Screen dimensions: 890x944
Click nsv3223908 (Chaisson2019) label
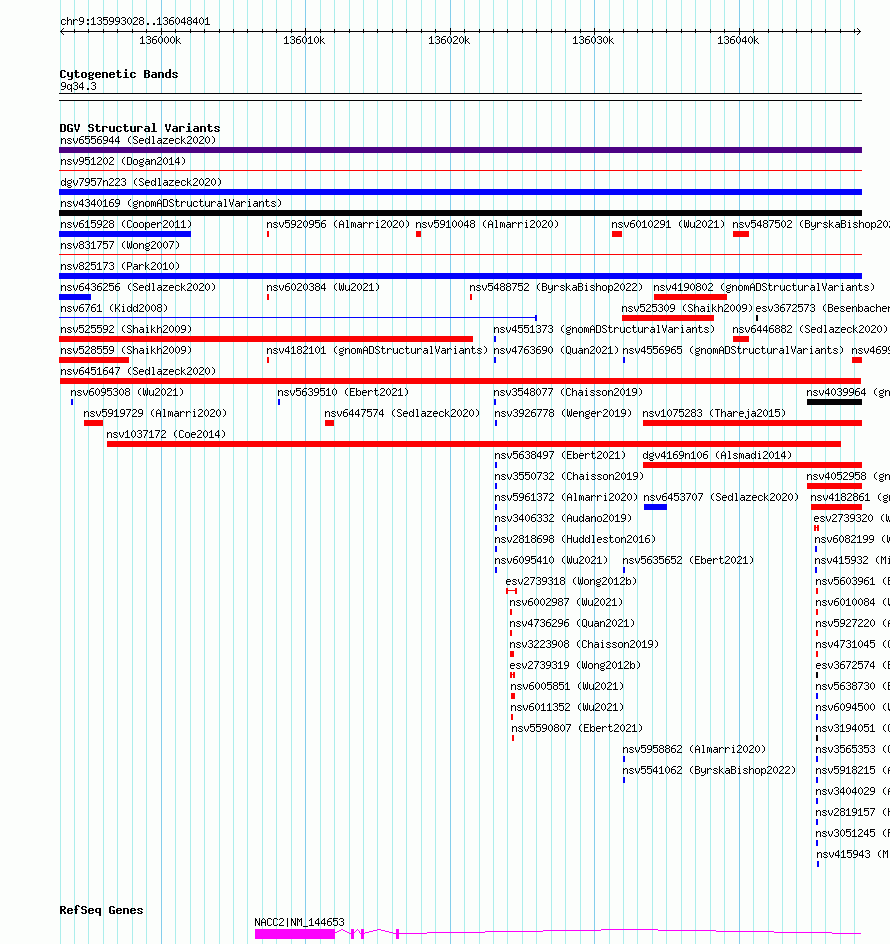(x=585, y=645)
